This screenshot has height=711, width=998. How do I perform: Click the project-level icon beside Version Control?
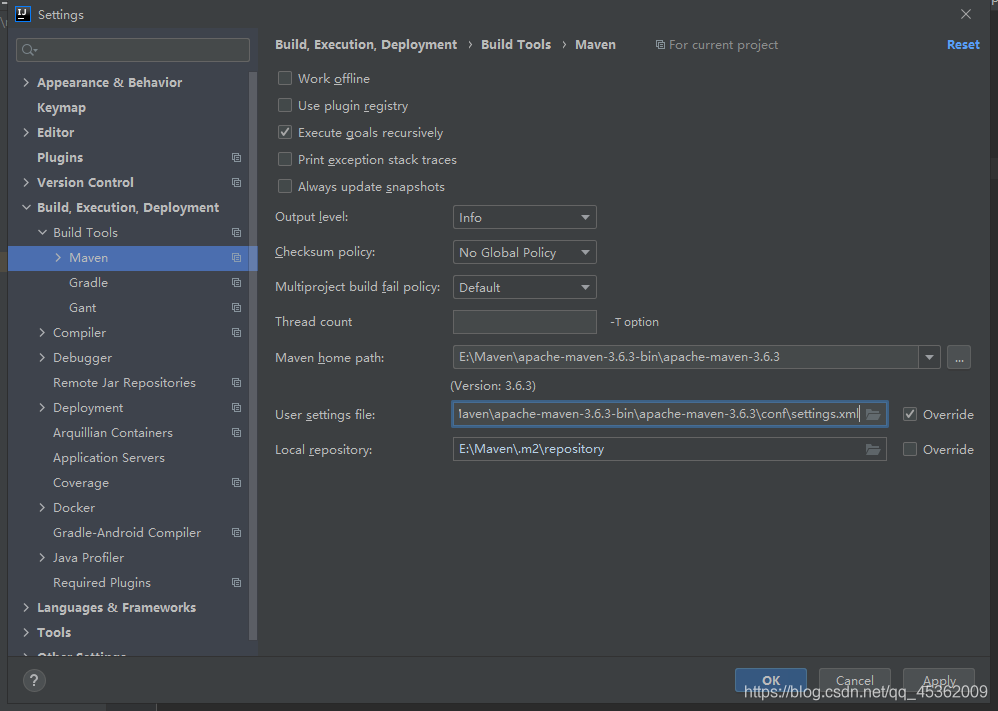tap(236, 183)
